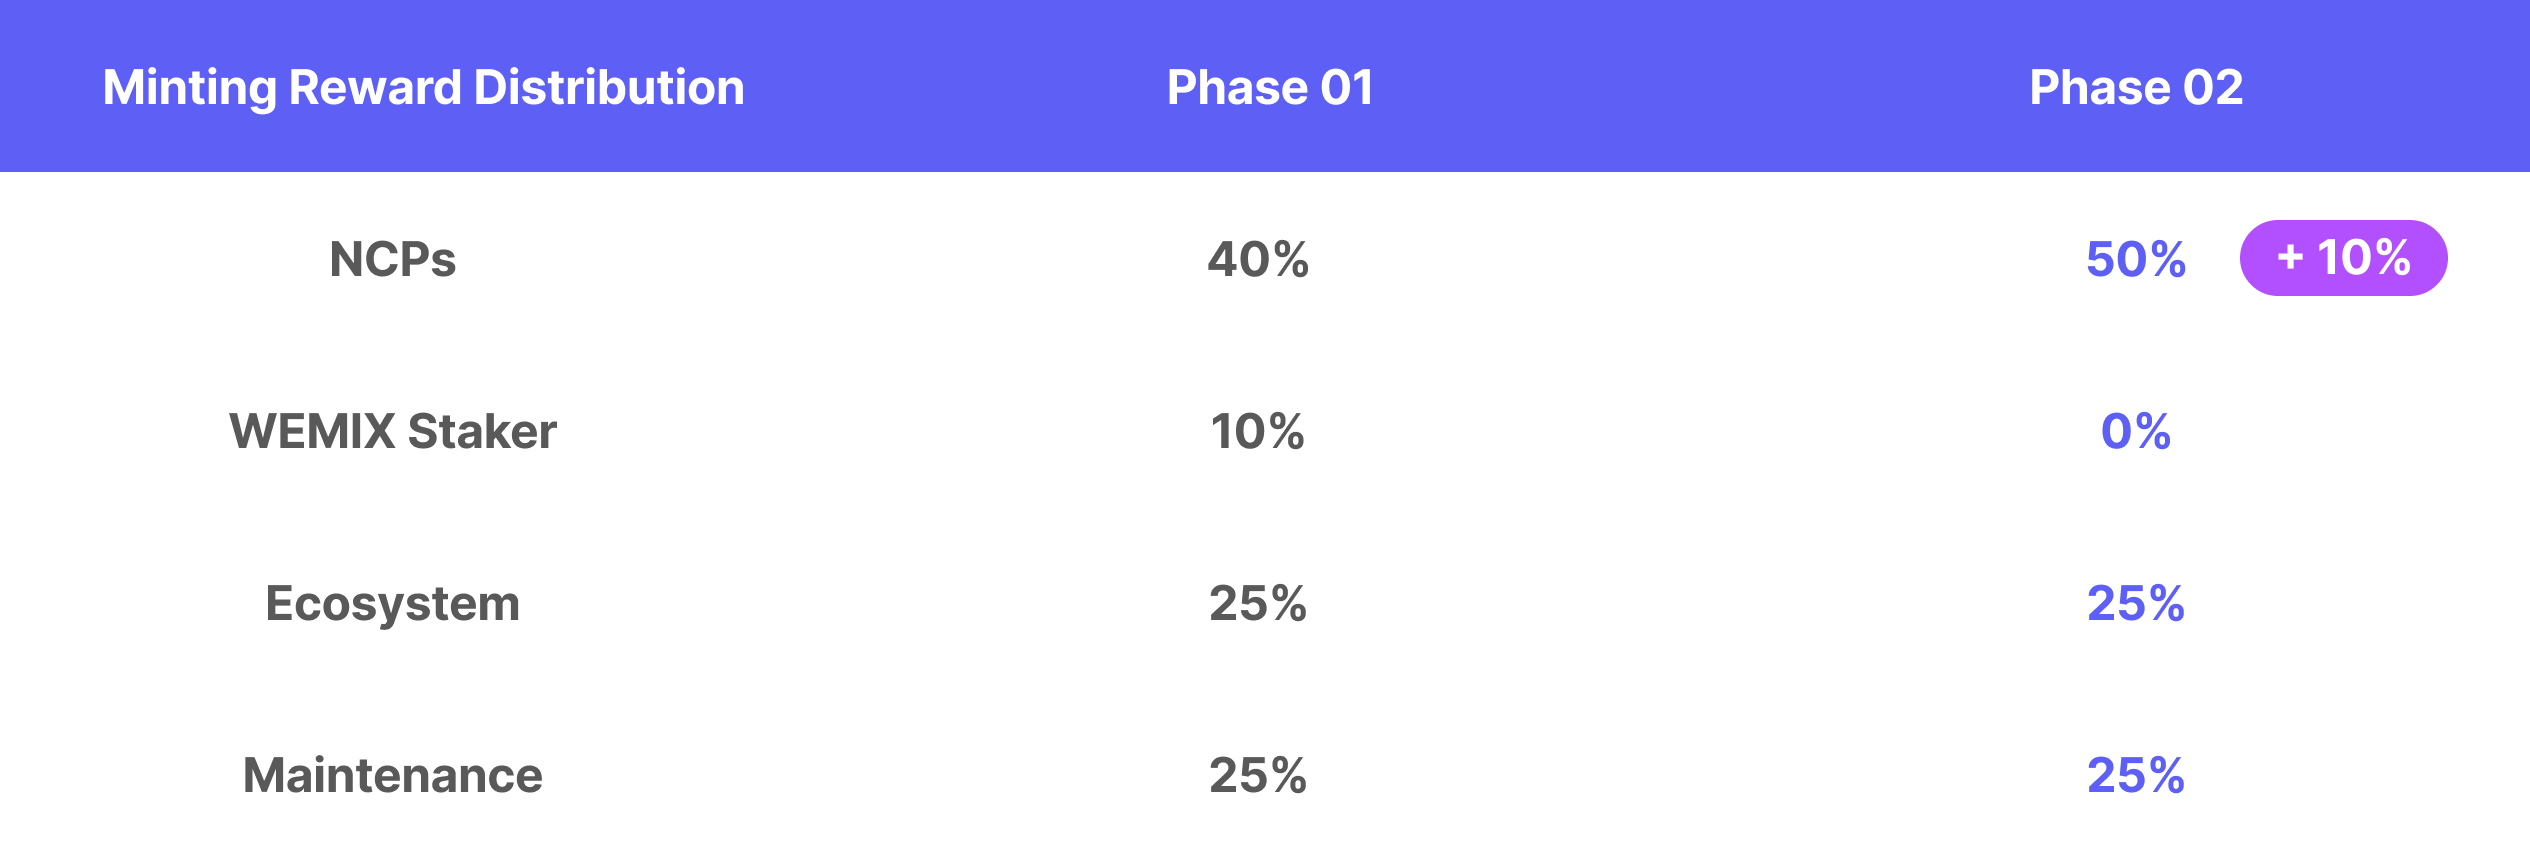
Task: Click Ecosystem's Phase 01 25% value
Action: click(x=1258, y=604)
